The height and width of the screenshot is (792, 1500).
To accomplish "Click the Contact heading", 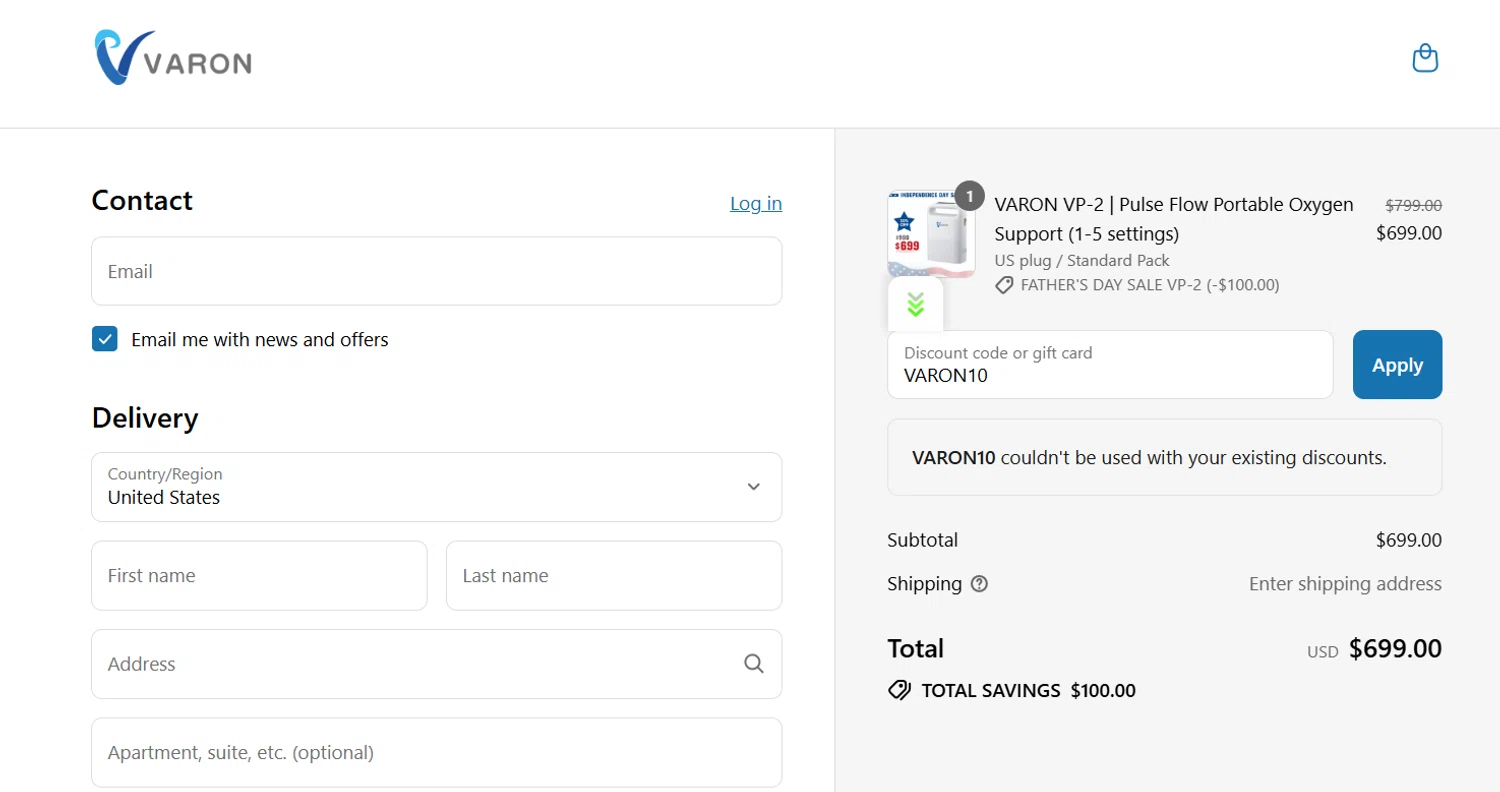I will point(142,201).
